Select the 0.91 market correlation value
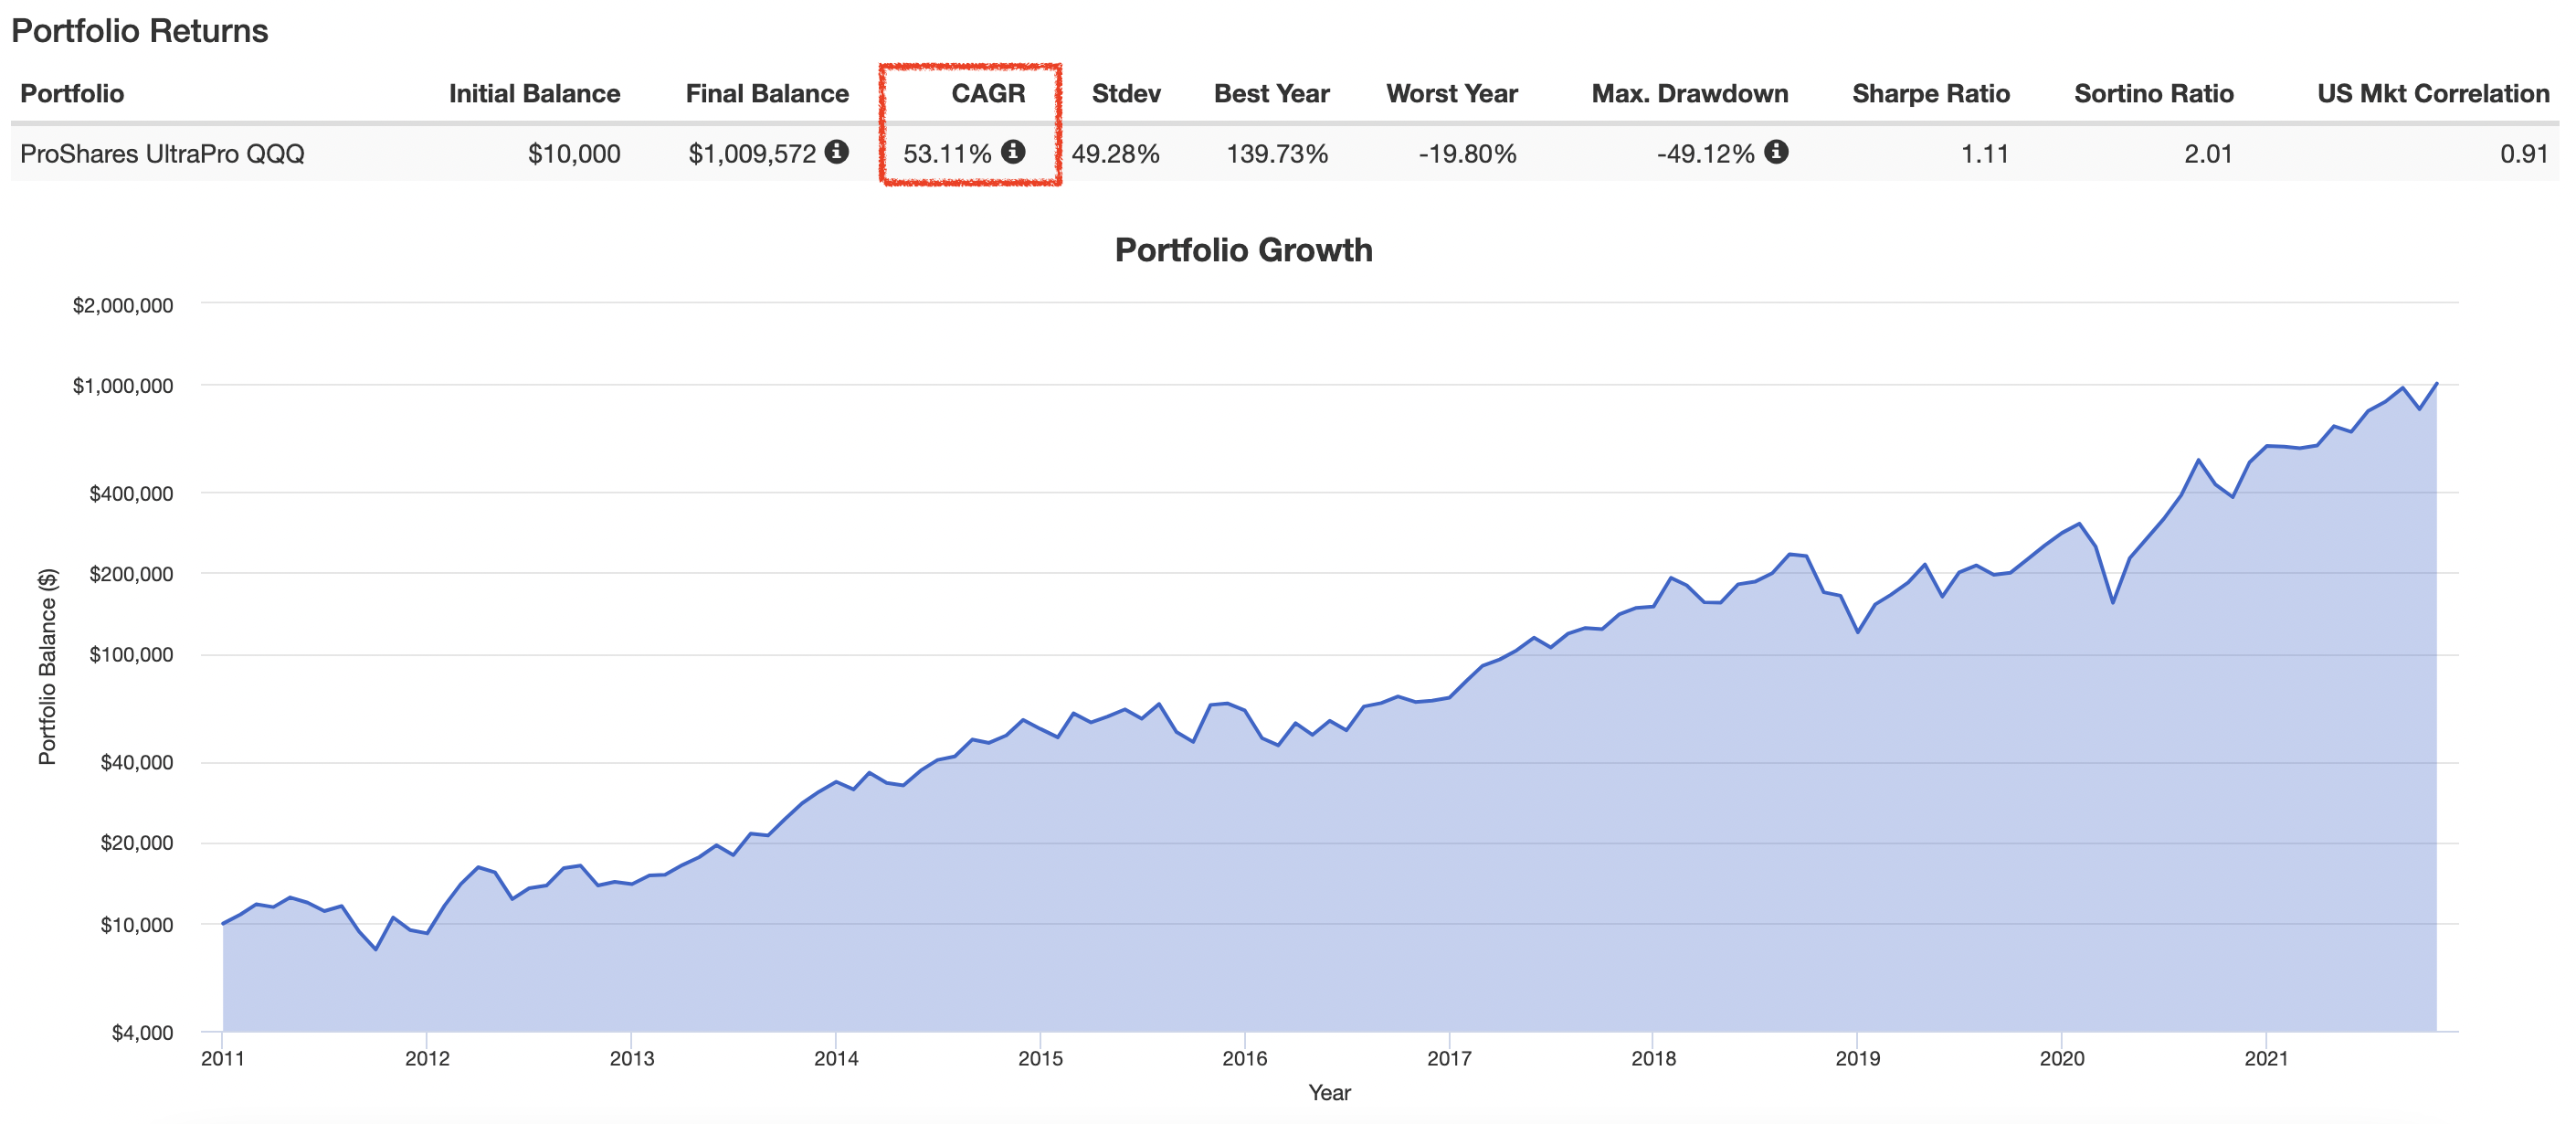Screen dimensions: 2576x1124 pos(2525,154)
